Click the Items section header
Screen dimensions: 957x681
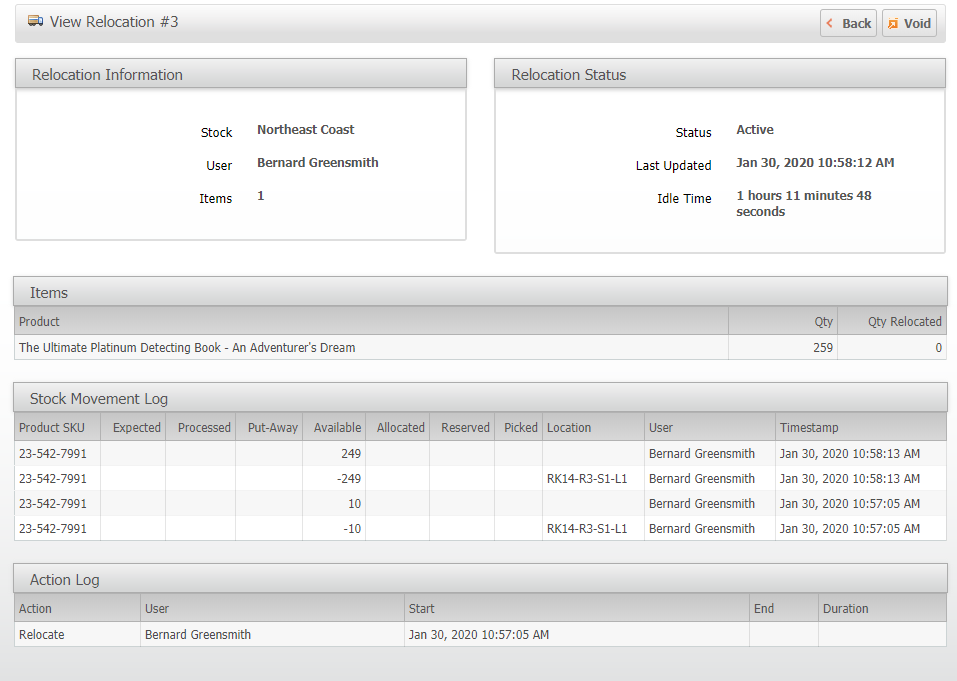point(480,292)
